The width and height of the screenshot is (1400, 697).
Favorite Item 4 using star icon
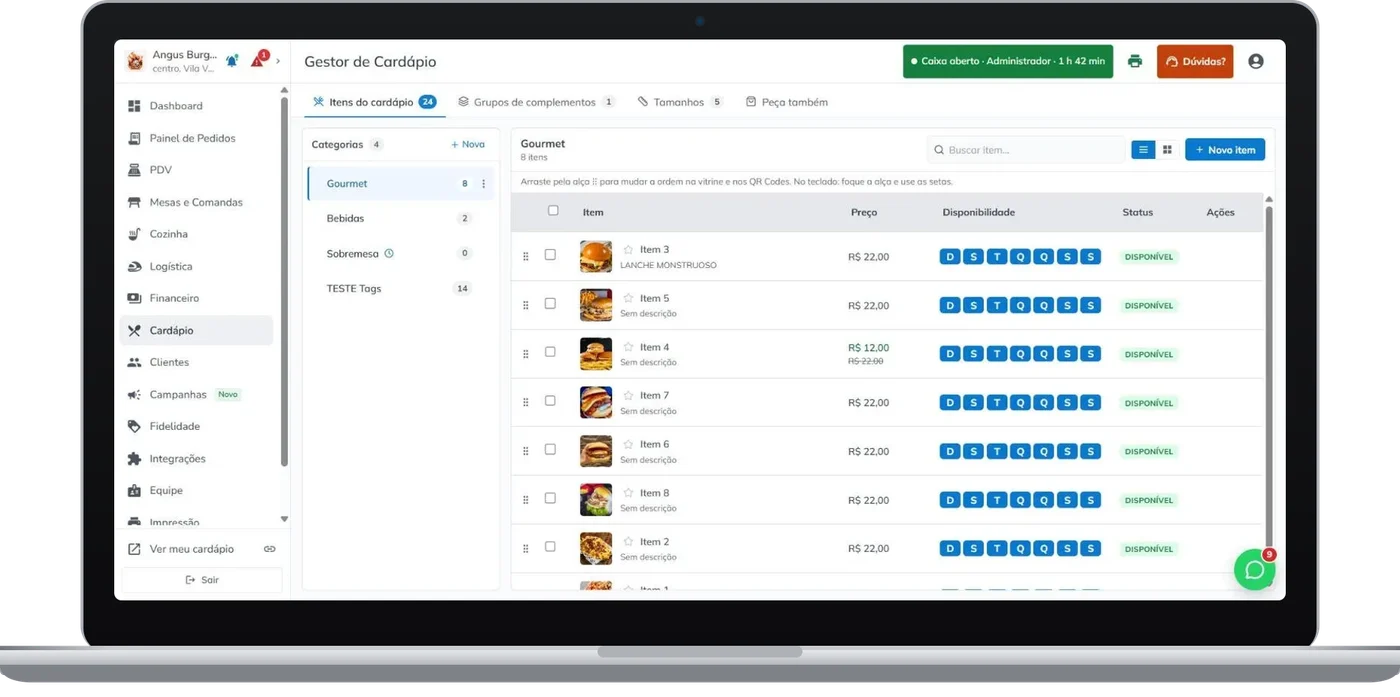[x=628, y=347]
